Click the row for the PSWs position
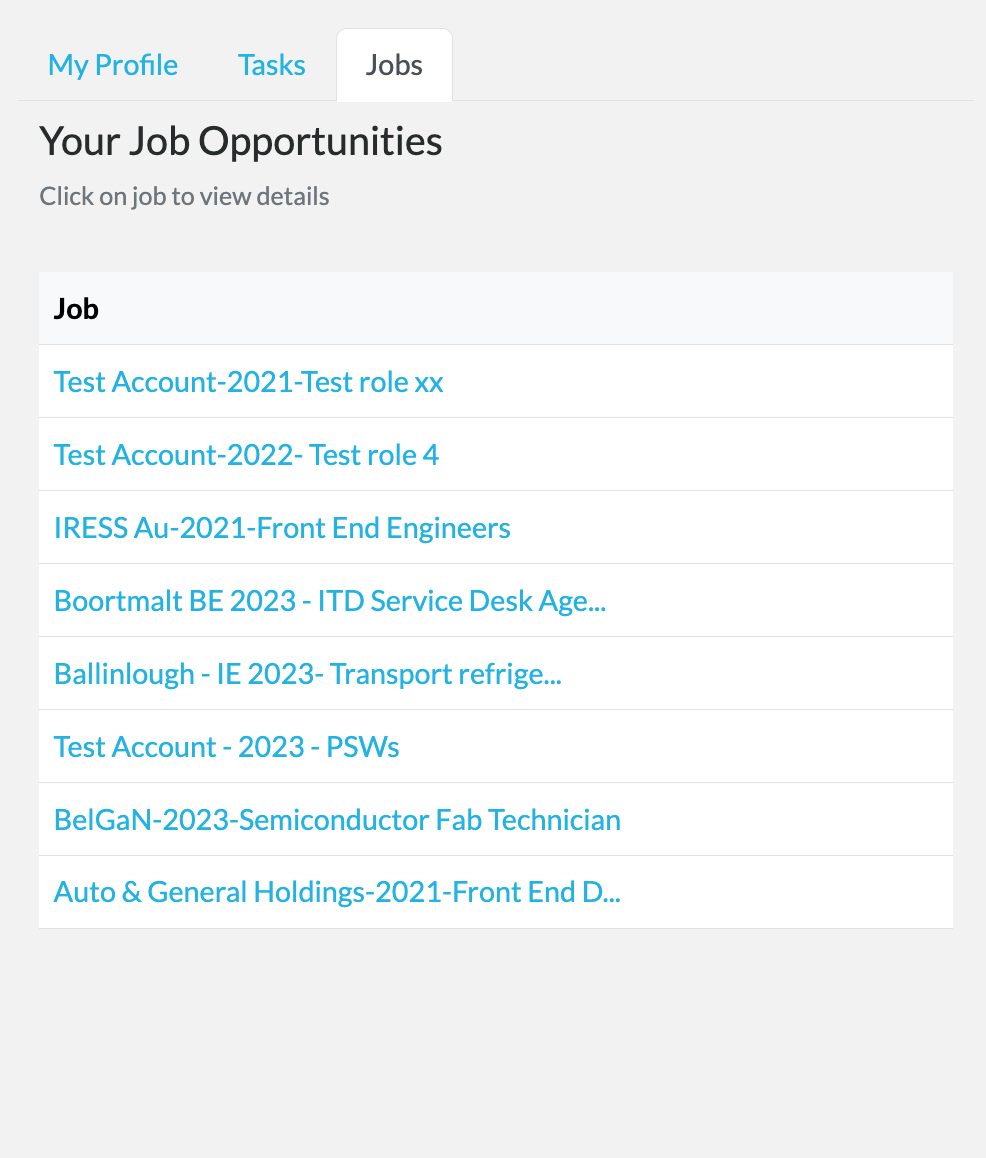This screenshot has width=986, height=1158. click(226, 746)
